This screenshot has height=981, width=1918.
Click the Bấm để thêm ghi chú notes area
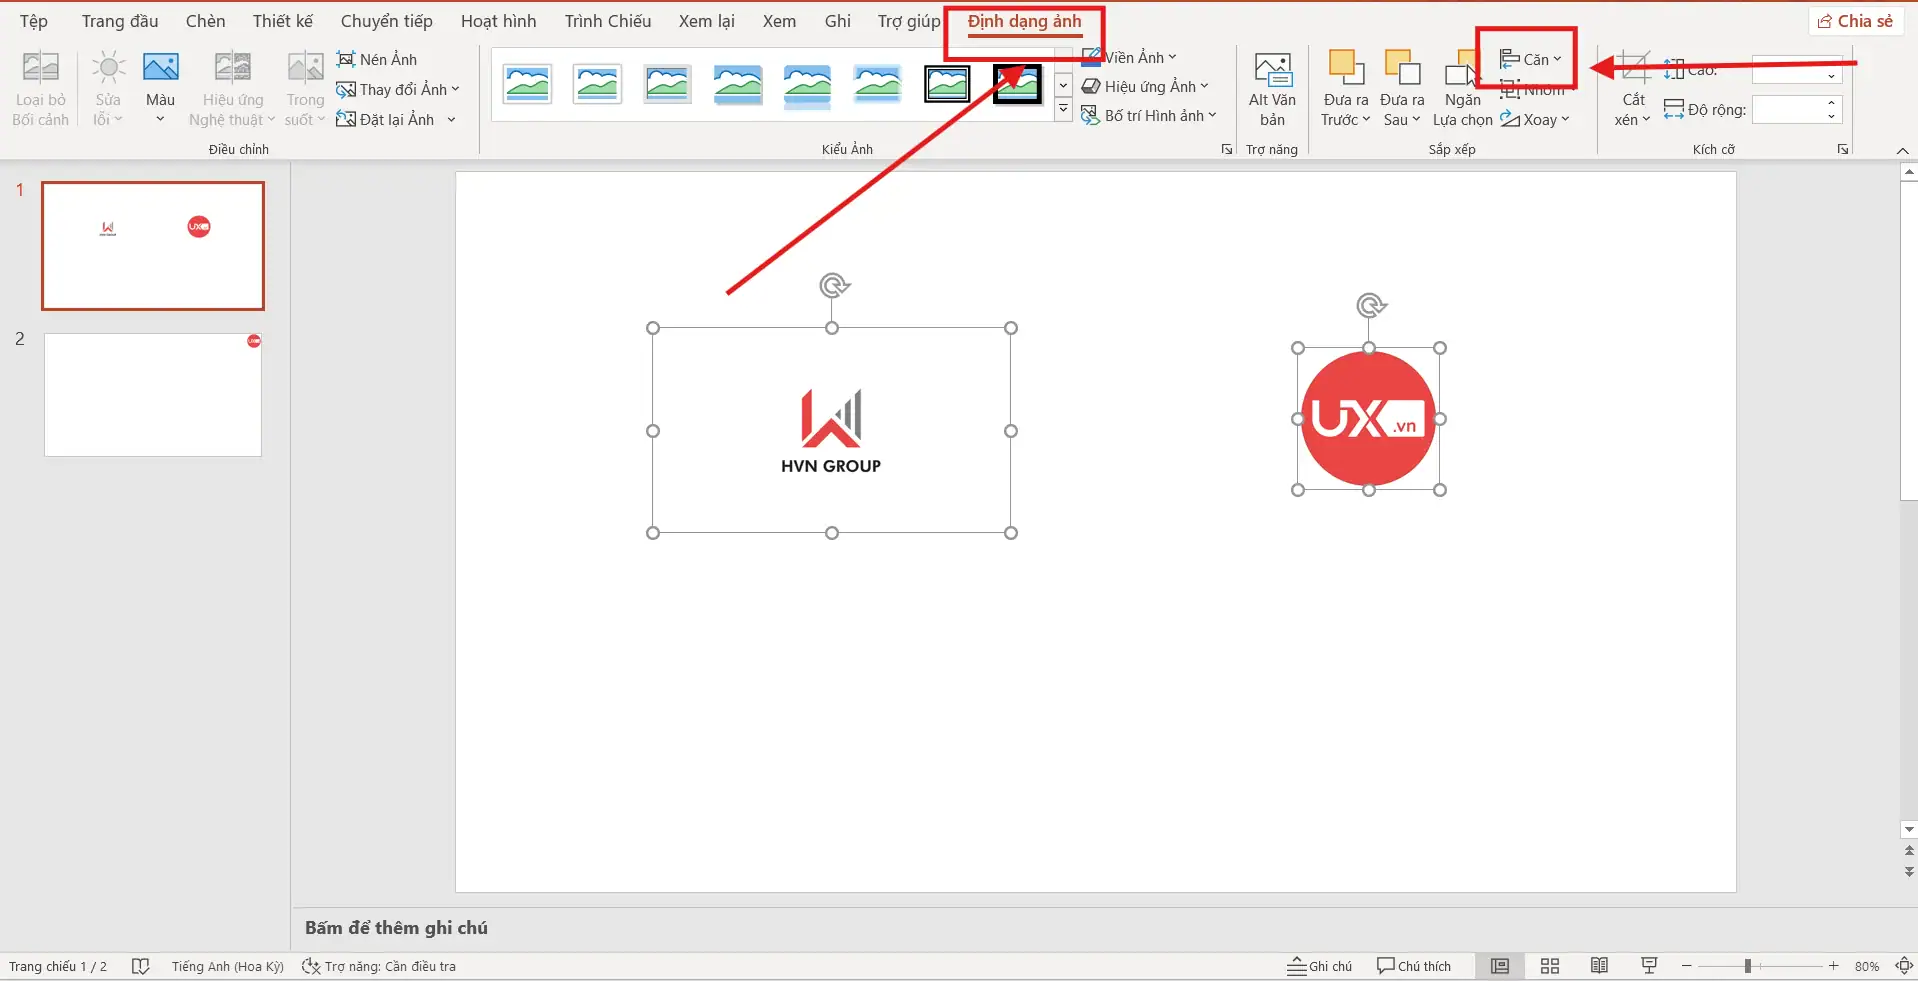click(396, 928)
